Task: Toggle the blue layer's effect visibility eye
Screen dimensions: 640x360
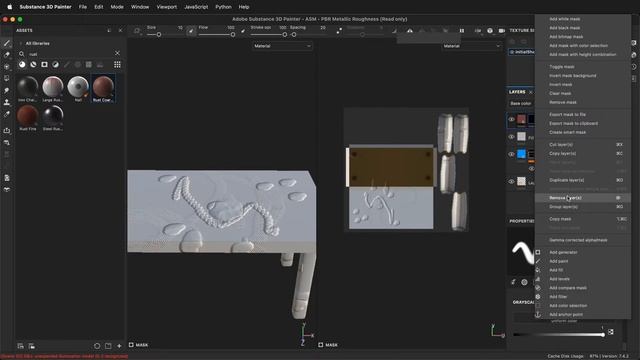Action: 531,168
